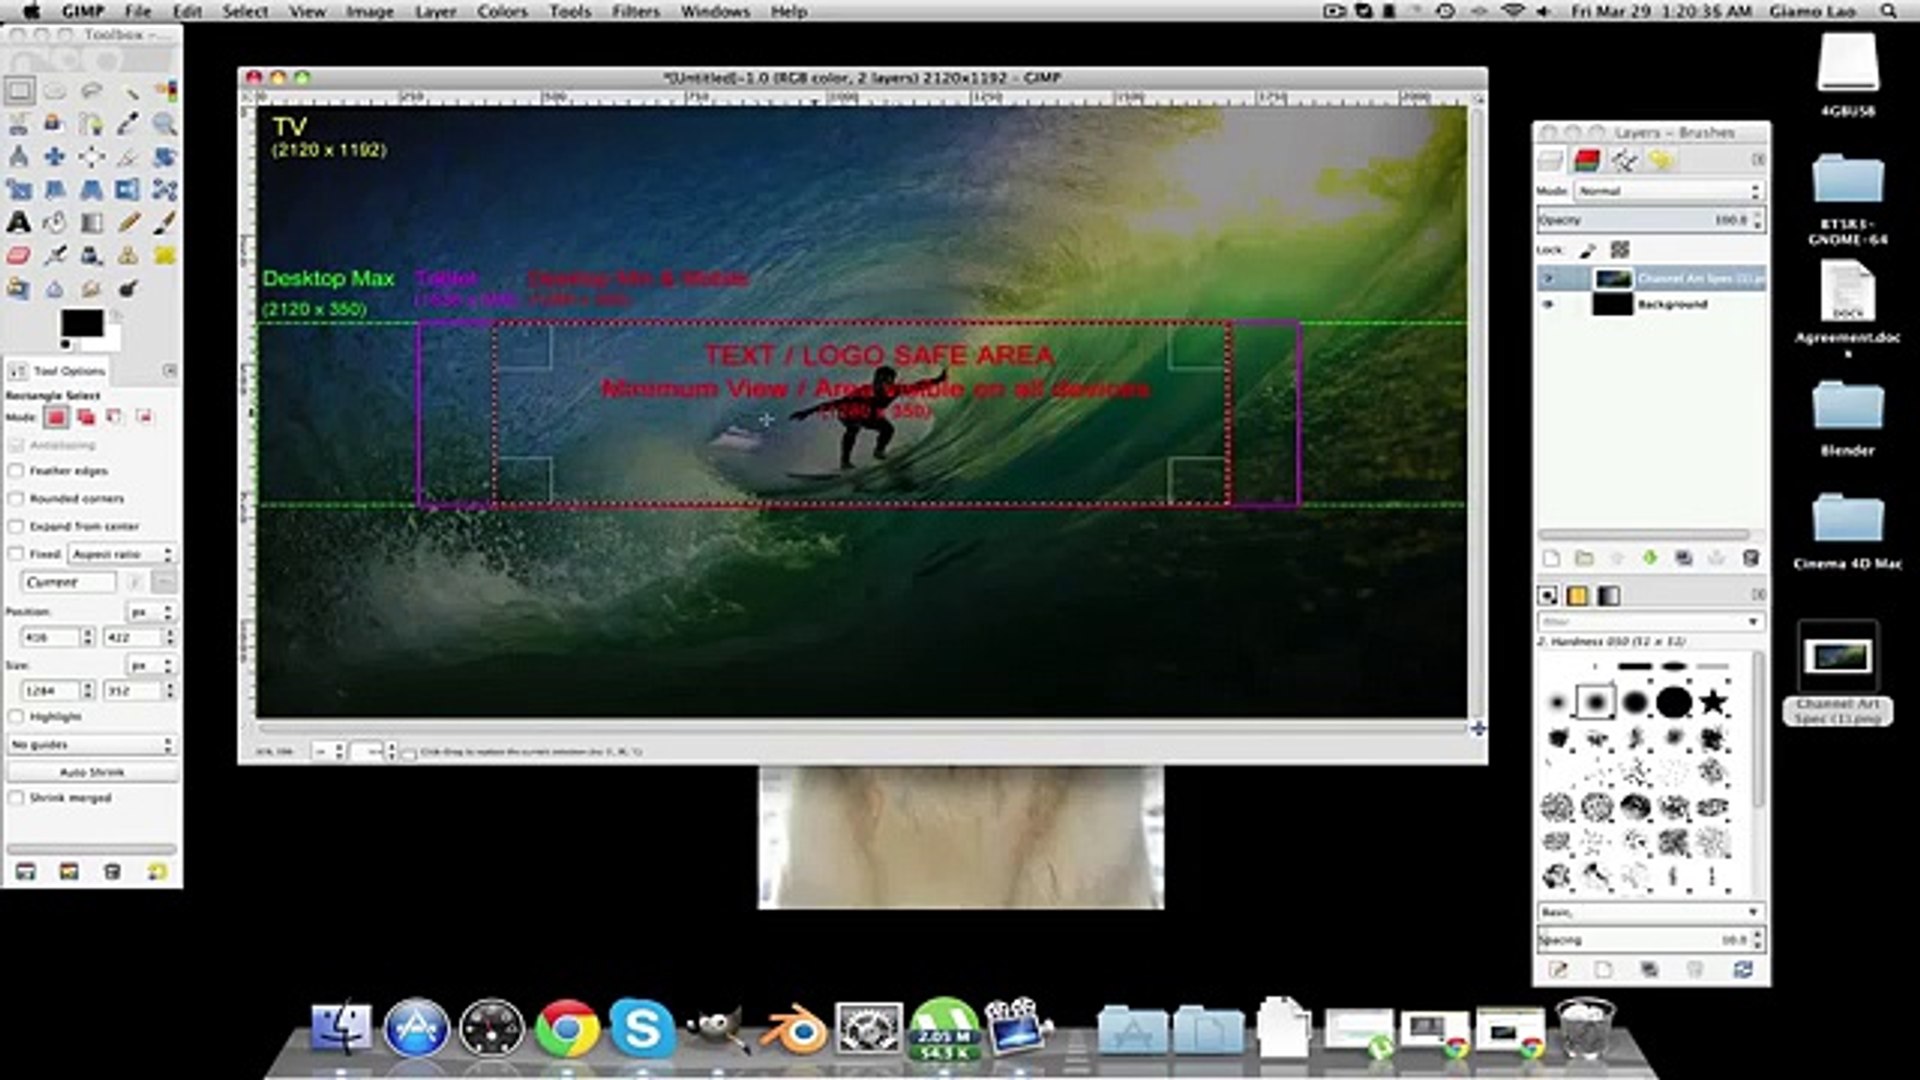
Task: Delete the selected layer via trash icon
Action: 1752,559
